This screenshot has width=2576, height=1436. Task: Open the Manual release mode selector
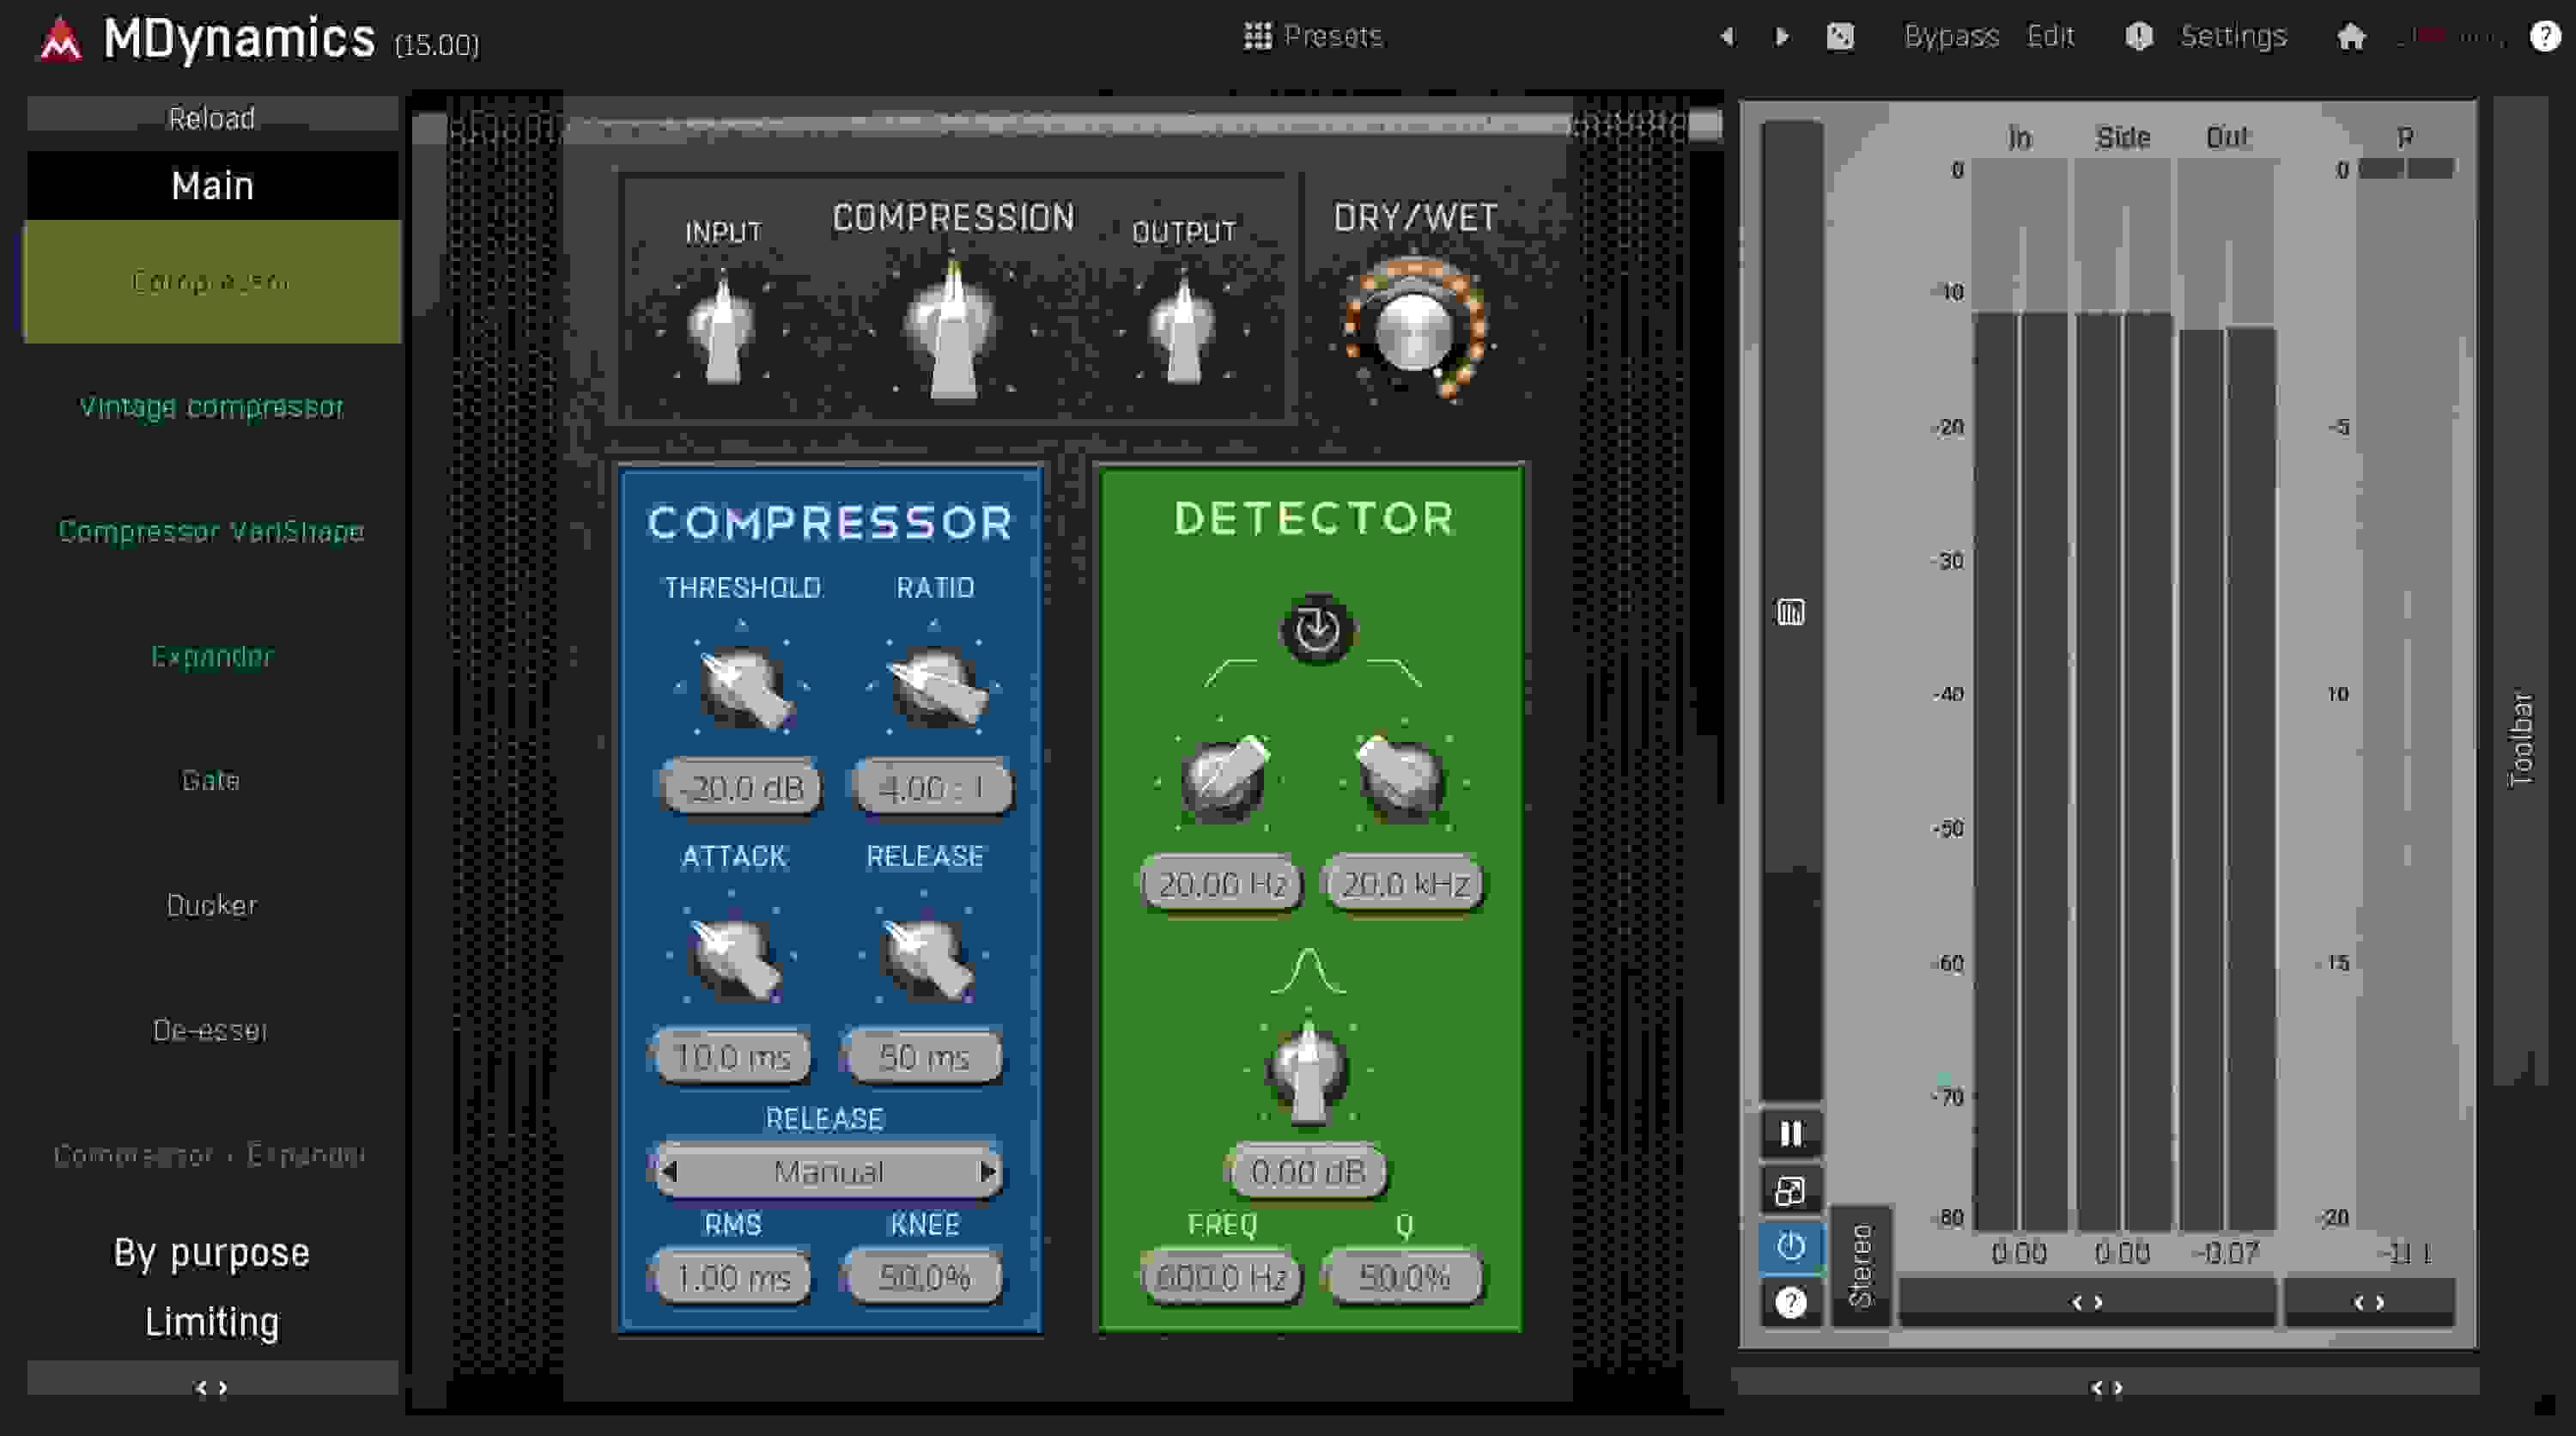[828, 1171]
